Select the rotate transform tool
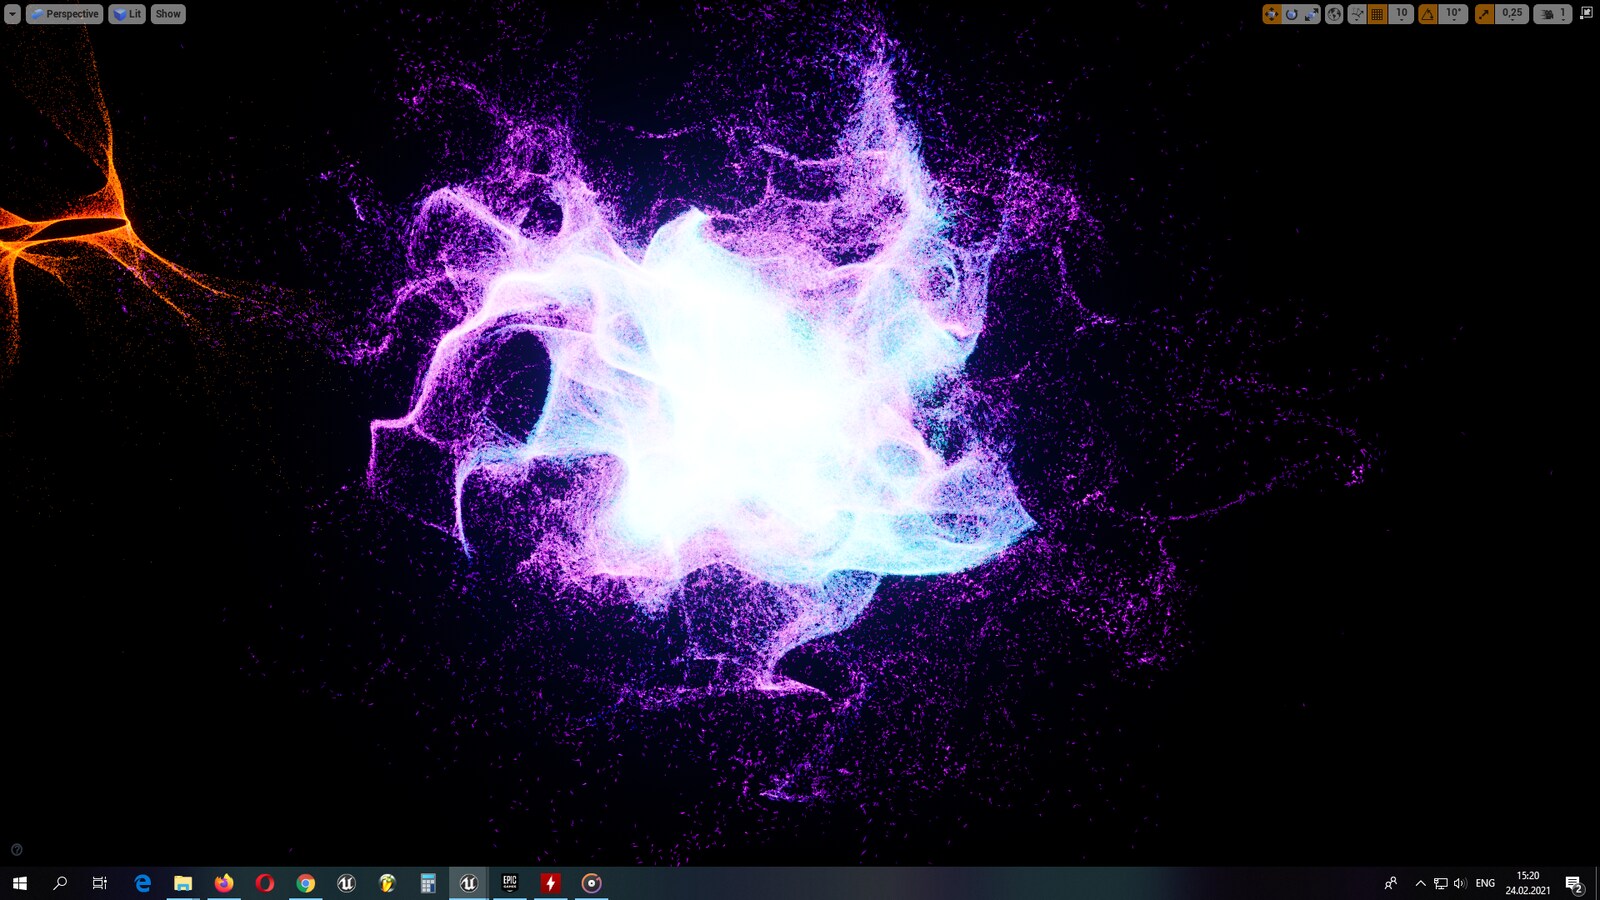The height and width of the screenshot is (900, 1600). pyautogui.click(x=1291, y=14)
